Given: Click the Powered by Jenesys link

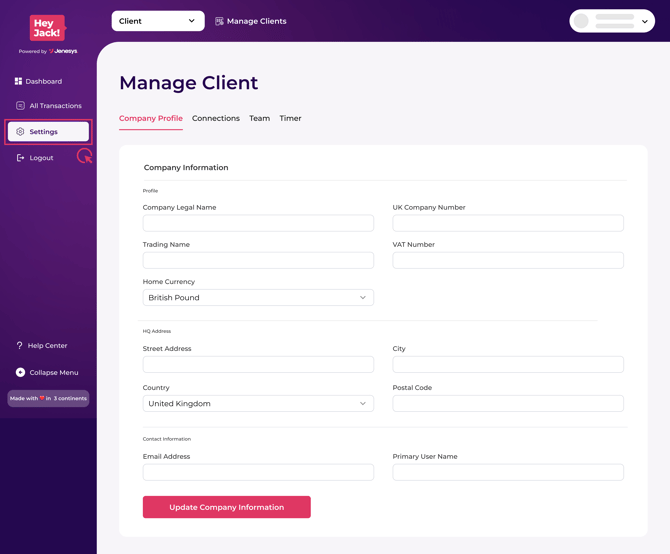Looking at the screenshot, I should (48, 51).
